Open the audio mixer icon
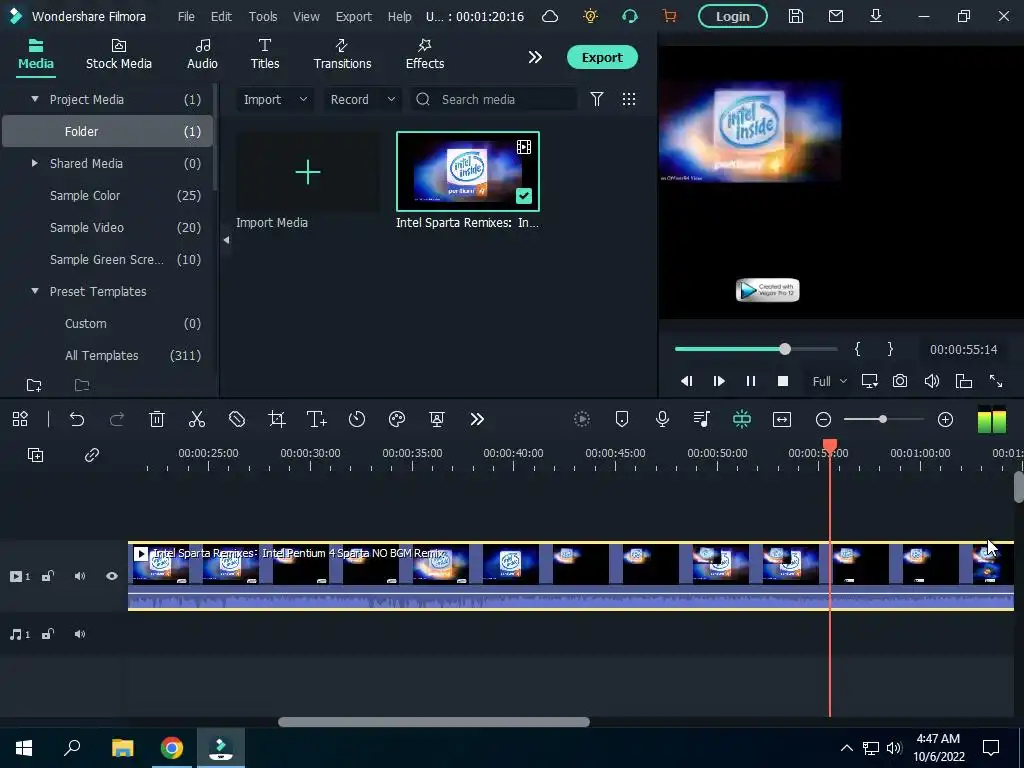 (702, 419)
